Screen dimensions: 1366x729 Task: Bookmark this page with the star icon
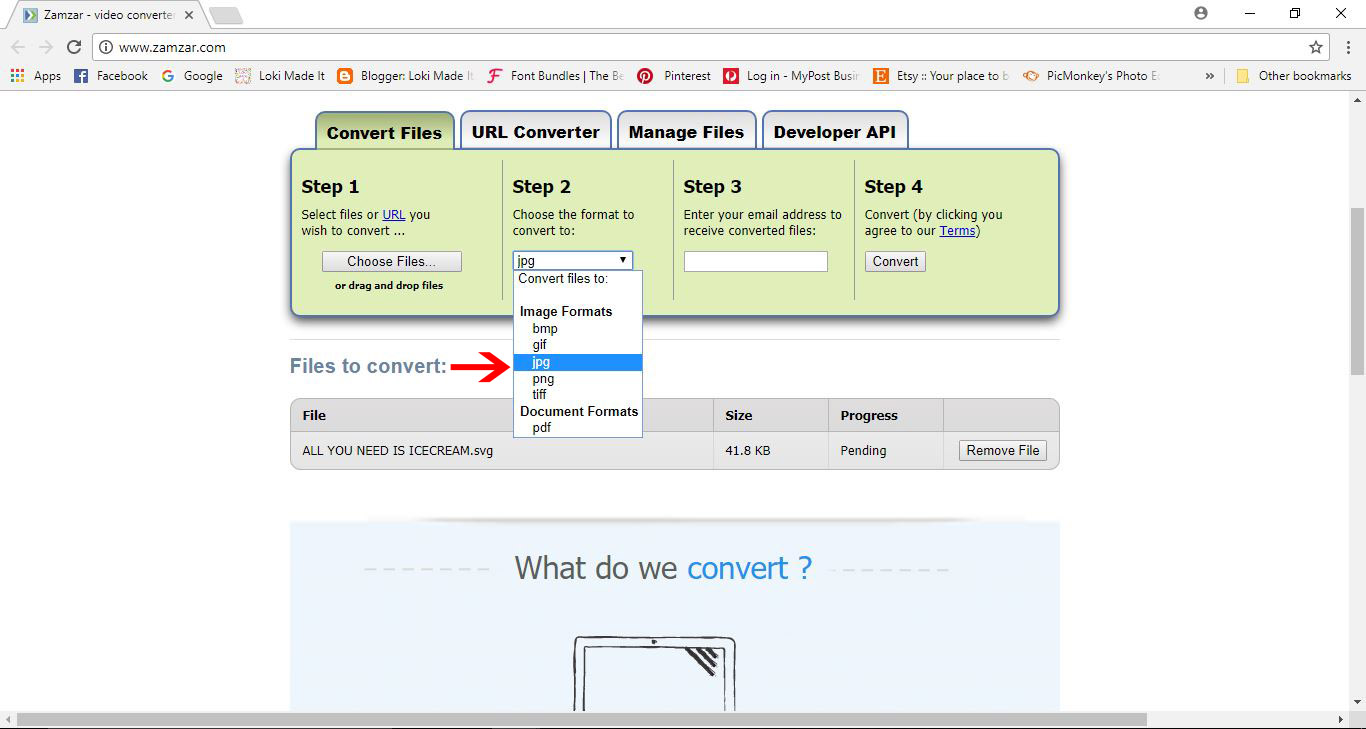[x=1316, y=47]
